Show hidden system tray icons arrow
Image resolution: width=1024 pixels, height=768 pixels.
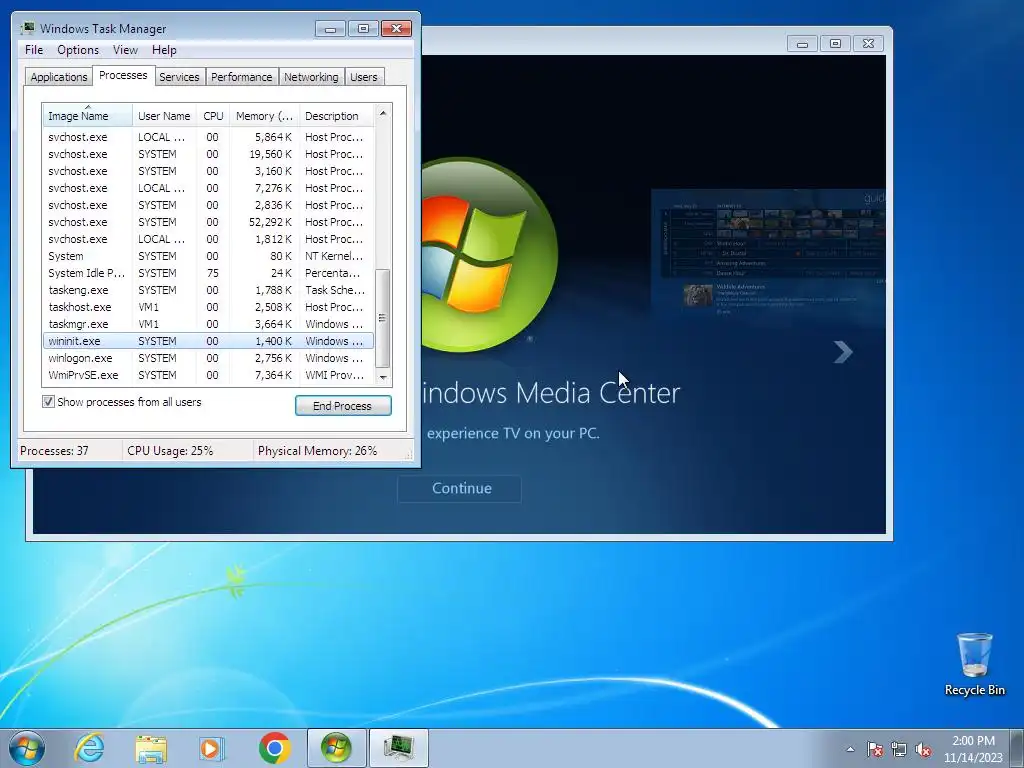click(850, 749)
